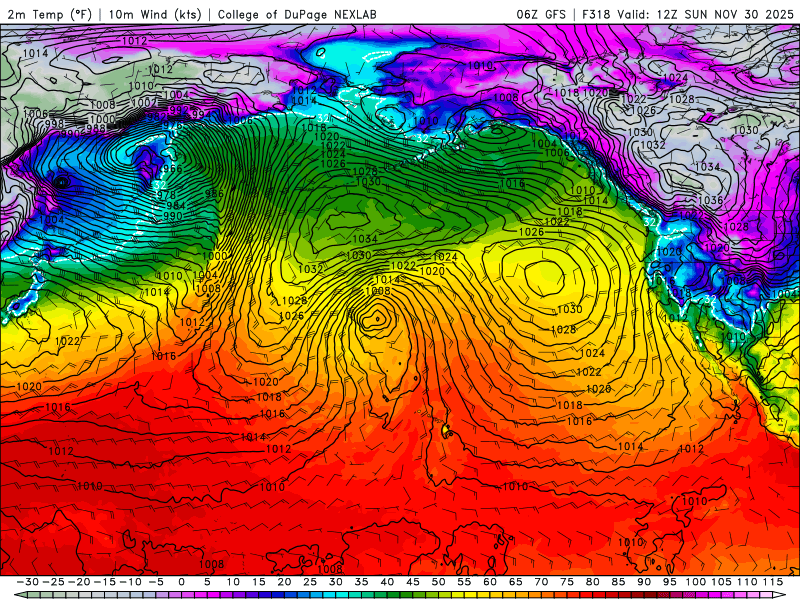Click the 100 value on temperature scale
This screenshot has height=600, width=800.
695,582
